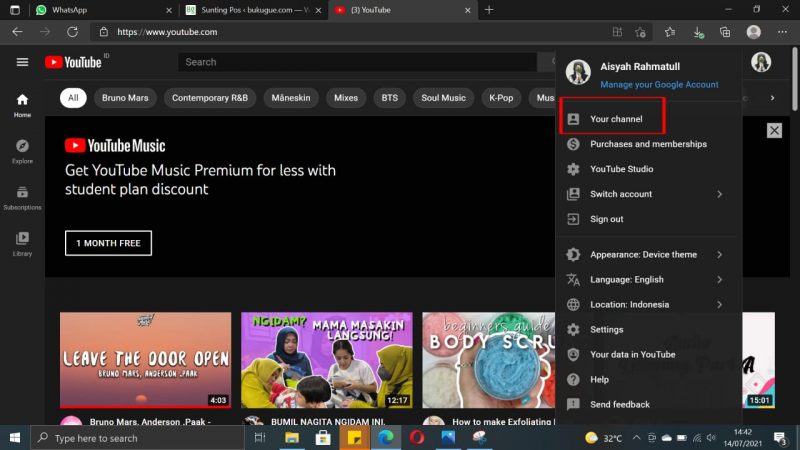The image size is (800, 450).
Task: Click the browser back arrow
Action: tap(17, 32)
